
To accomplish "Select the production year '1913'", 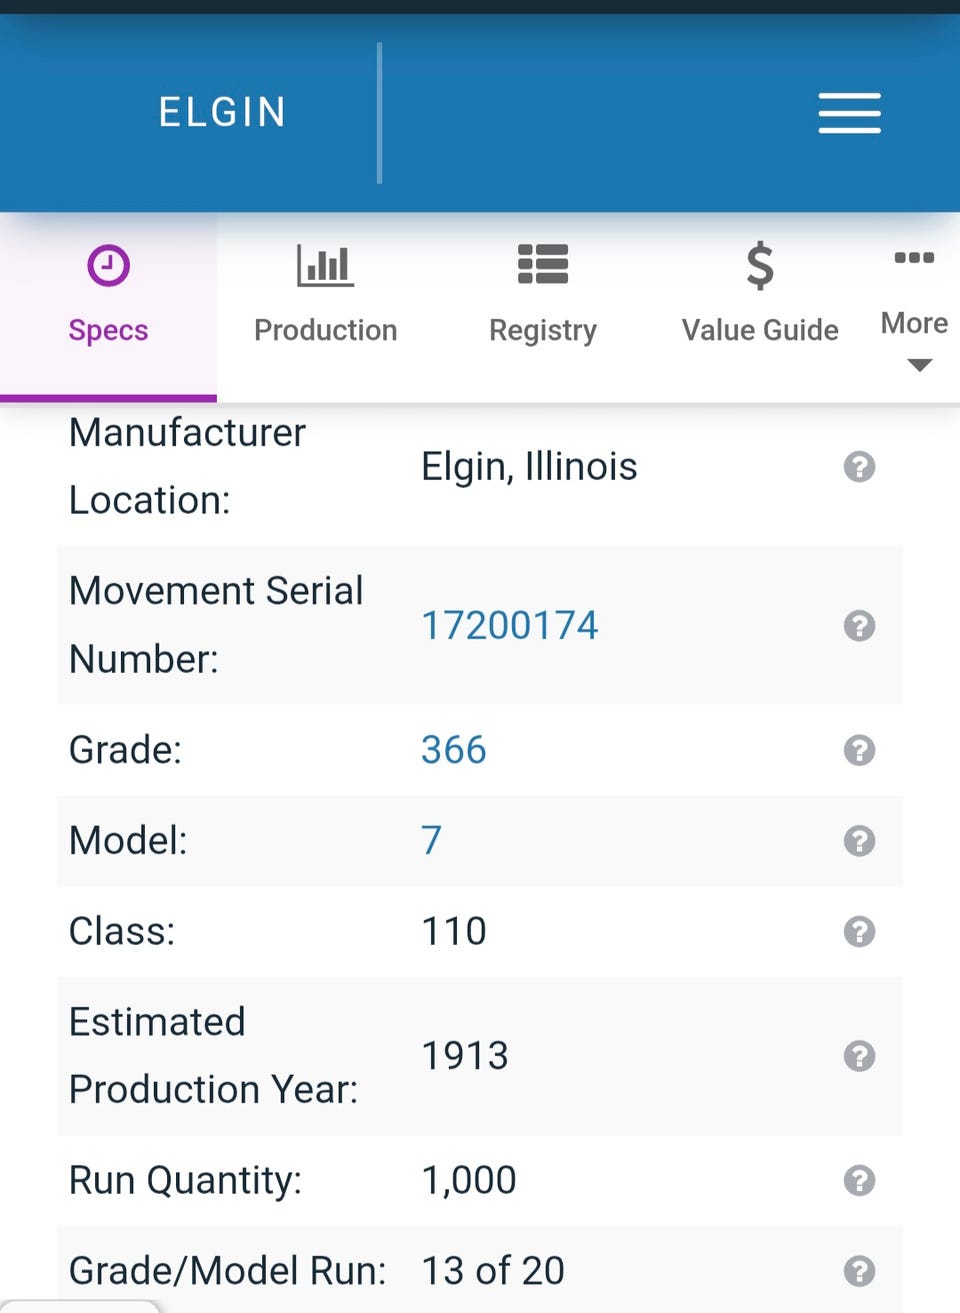I will (465, 1056).
